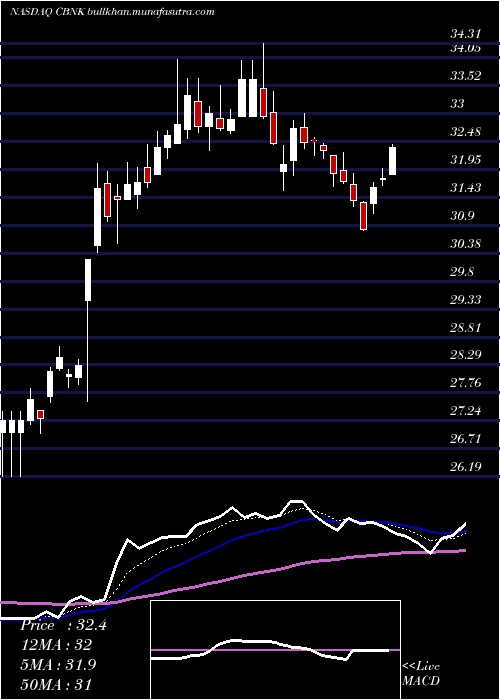Click the 30.38 price axis label
The width and height of the screenshot is (500, 700).
point(467,244)
